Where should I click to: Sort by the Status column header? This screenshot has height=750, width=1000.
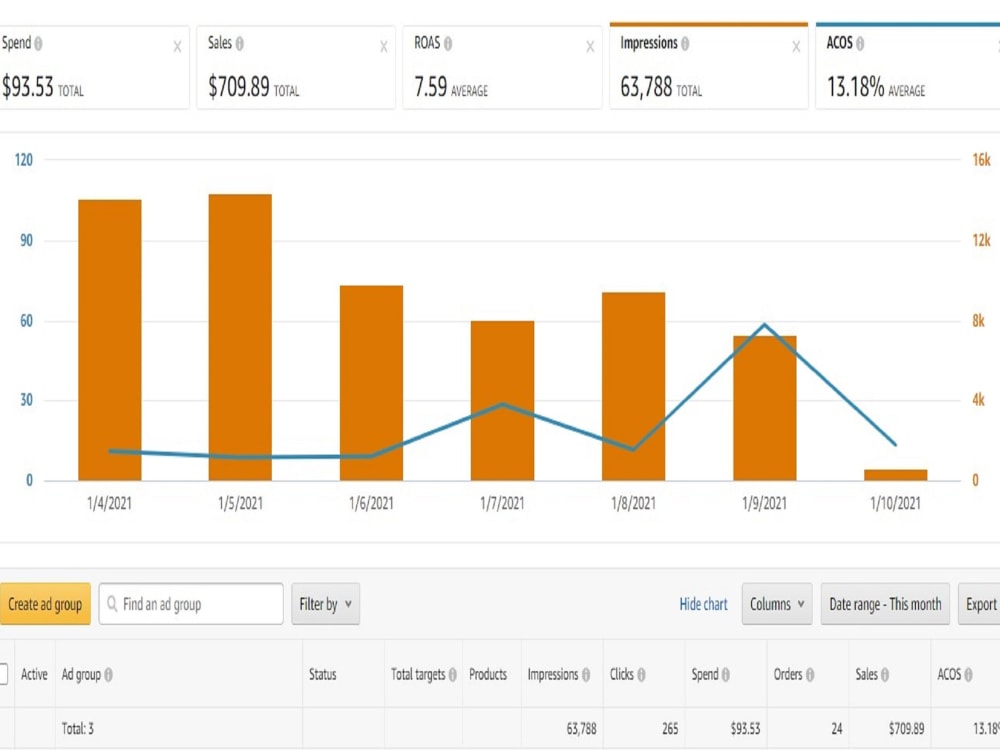323,674
